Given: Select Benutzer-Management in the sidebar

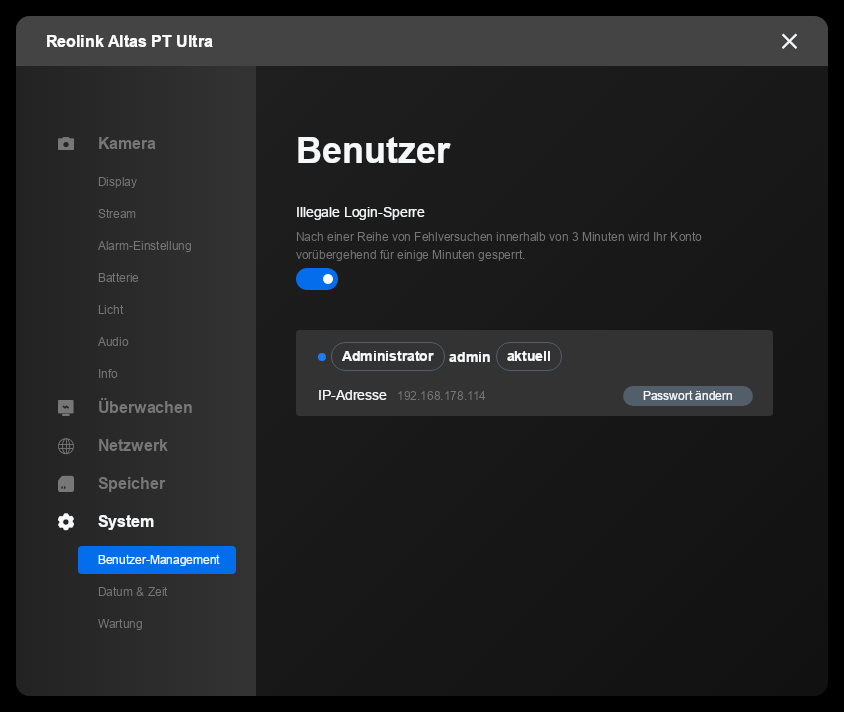Looking at the screenshot, I should tap(157, 560).
